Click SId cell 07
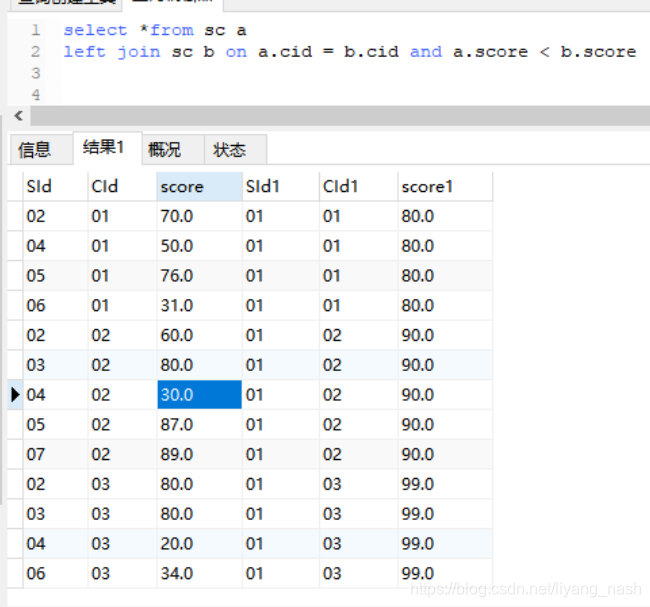The height and width of the screenshot is (607, 650). coord(56,454)
